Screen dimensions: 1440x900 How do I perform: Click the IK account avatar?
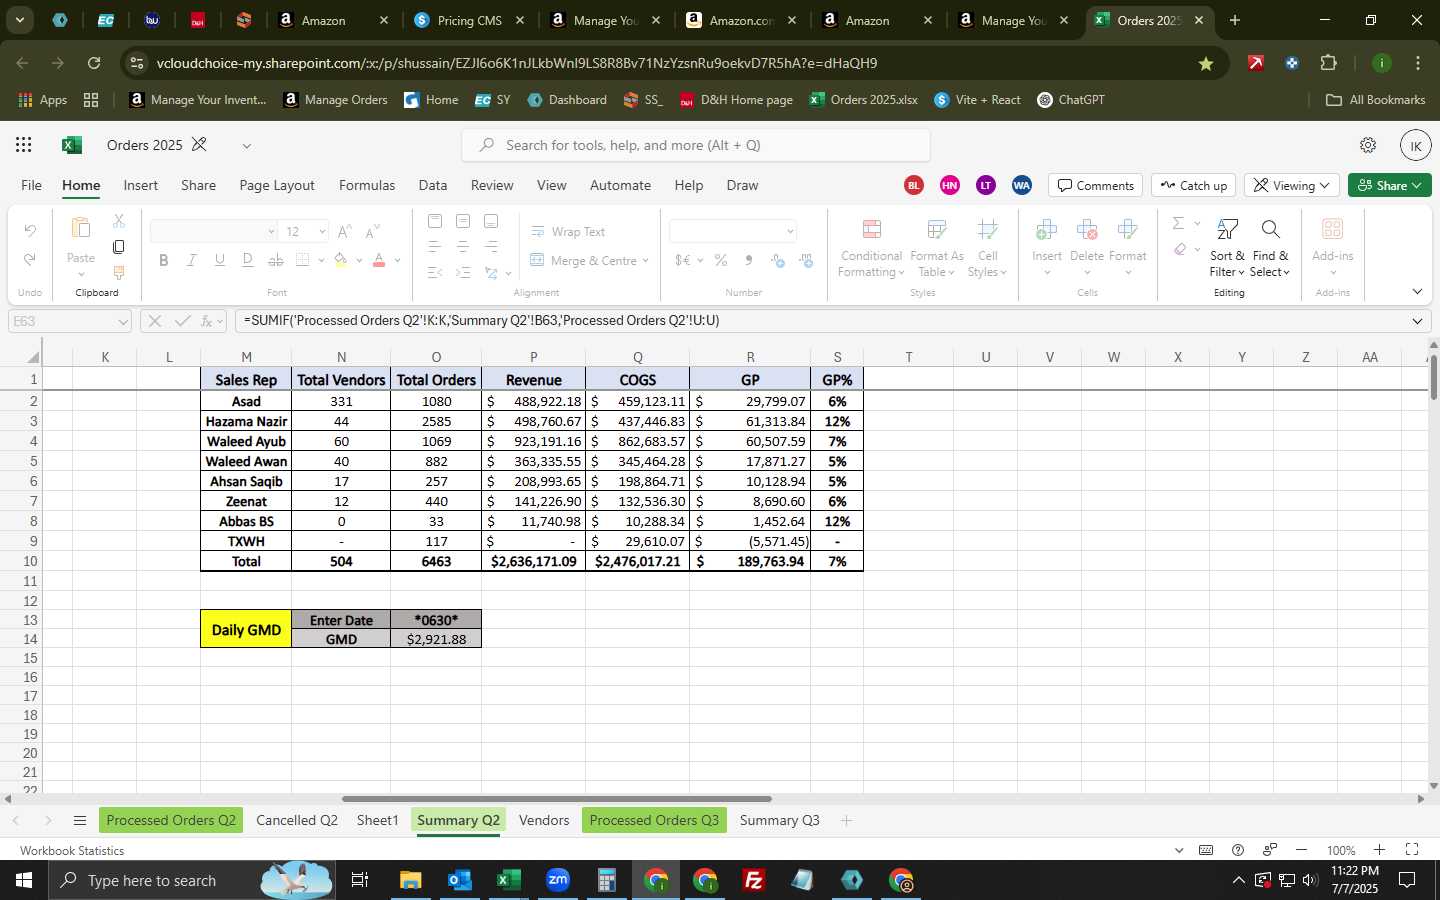point(1415,145)
